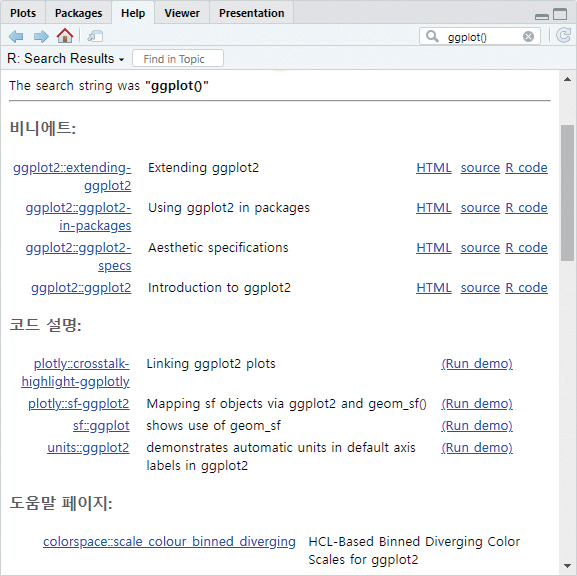Open ggplot2::ggplot2-specs vignette link
Viewport: 577px width, 576px height.
(x=78, y=257)
